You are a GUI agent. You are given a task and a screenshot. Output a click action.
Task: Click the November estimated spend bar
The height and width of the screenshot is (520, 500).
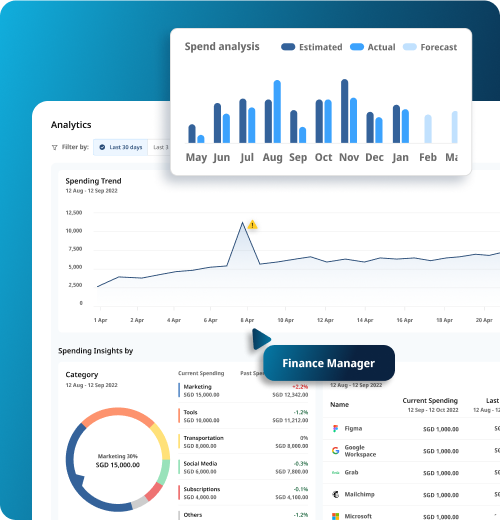[345, 111]
